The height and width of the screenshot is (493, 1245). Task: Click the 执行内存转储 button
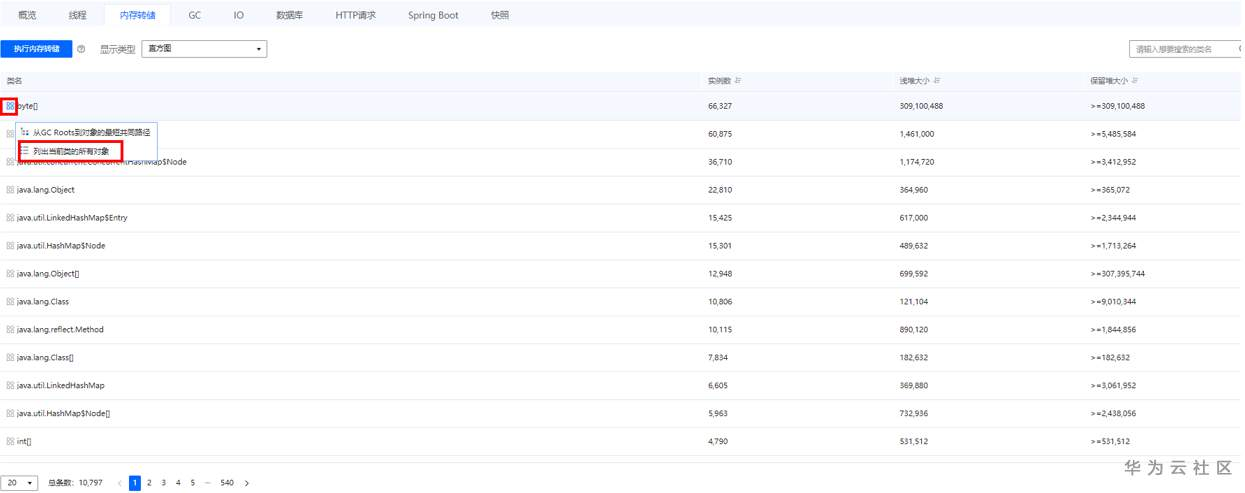(36, 49)
